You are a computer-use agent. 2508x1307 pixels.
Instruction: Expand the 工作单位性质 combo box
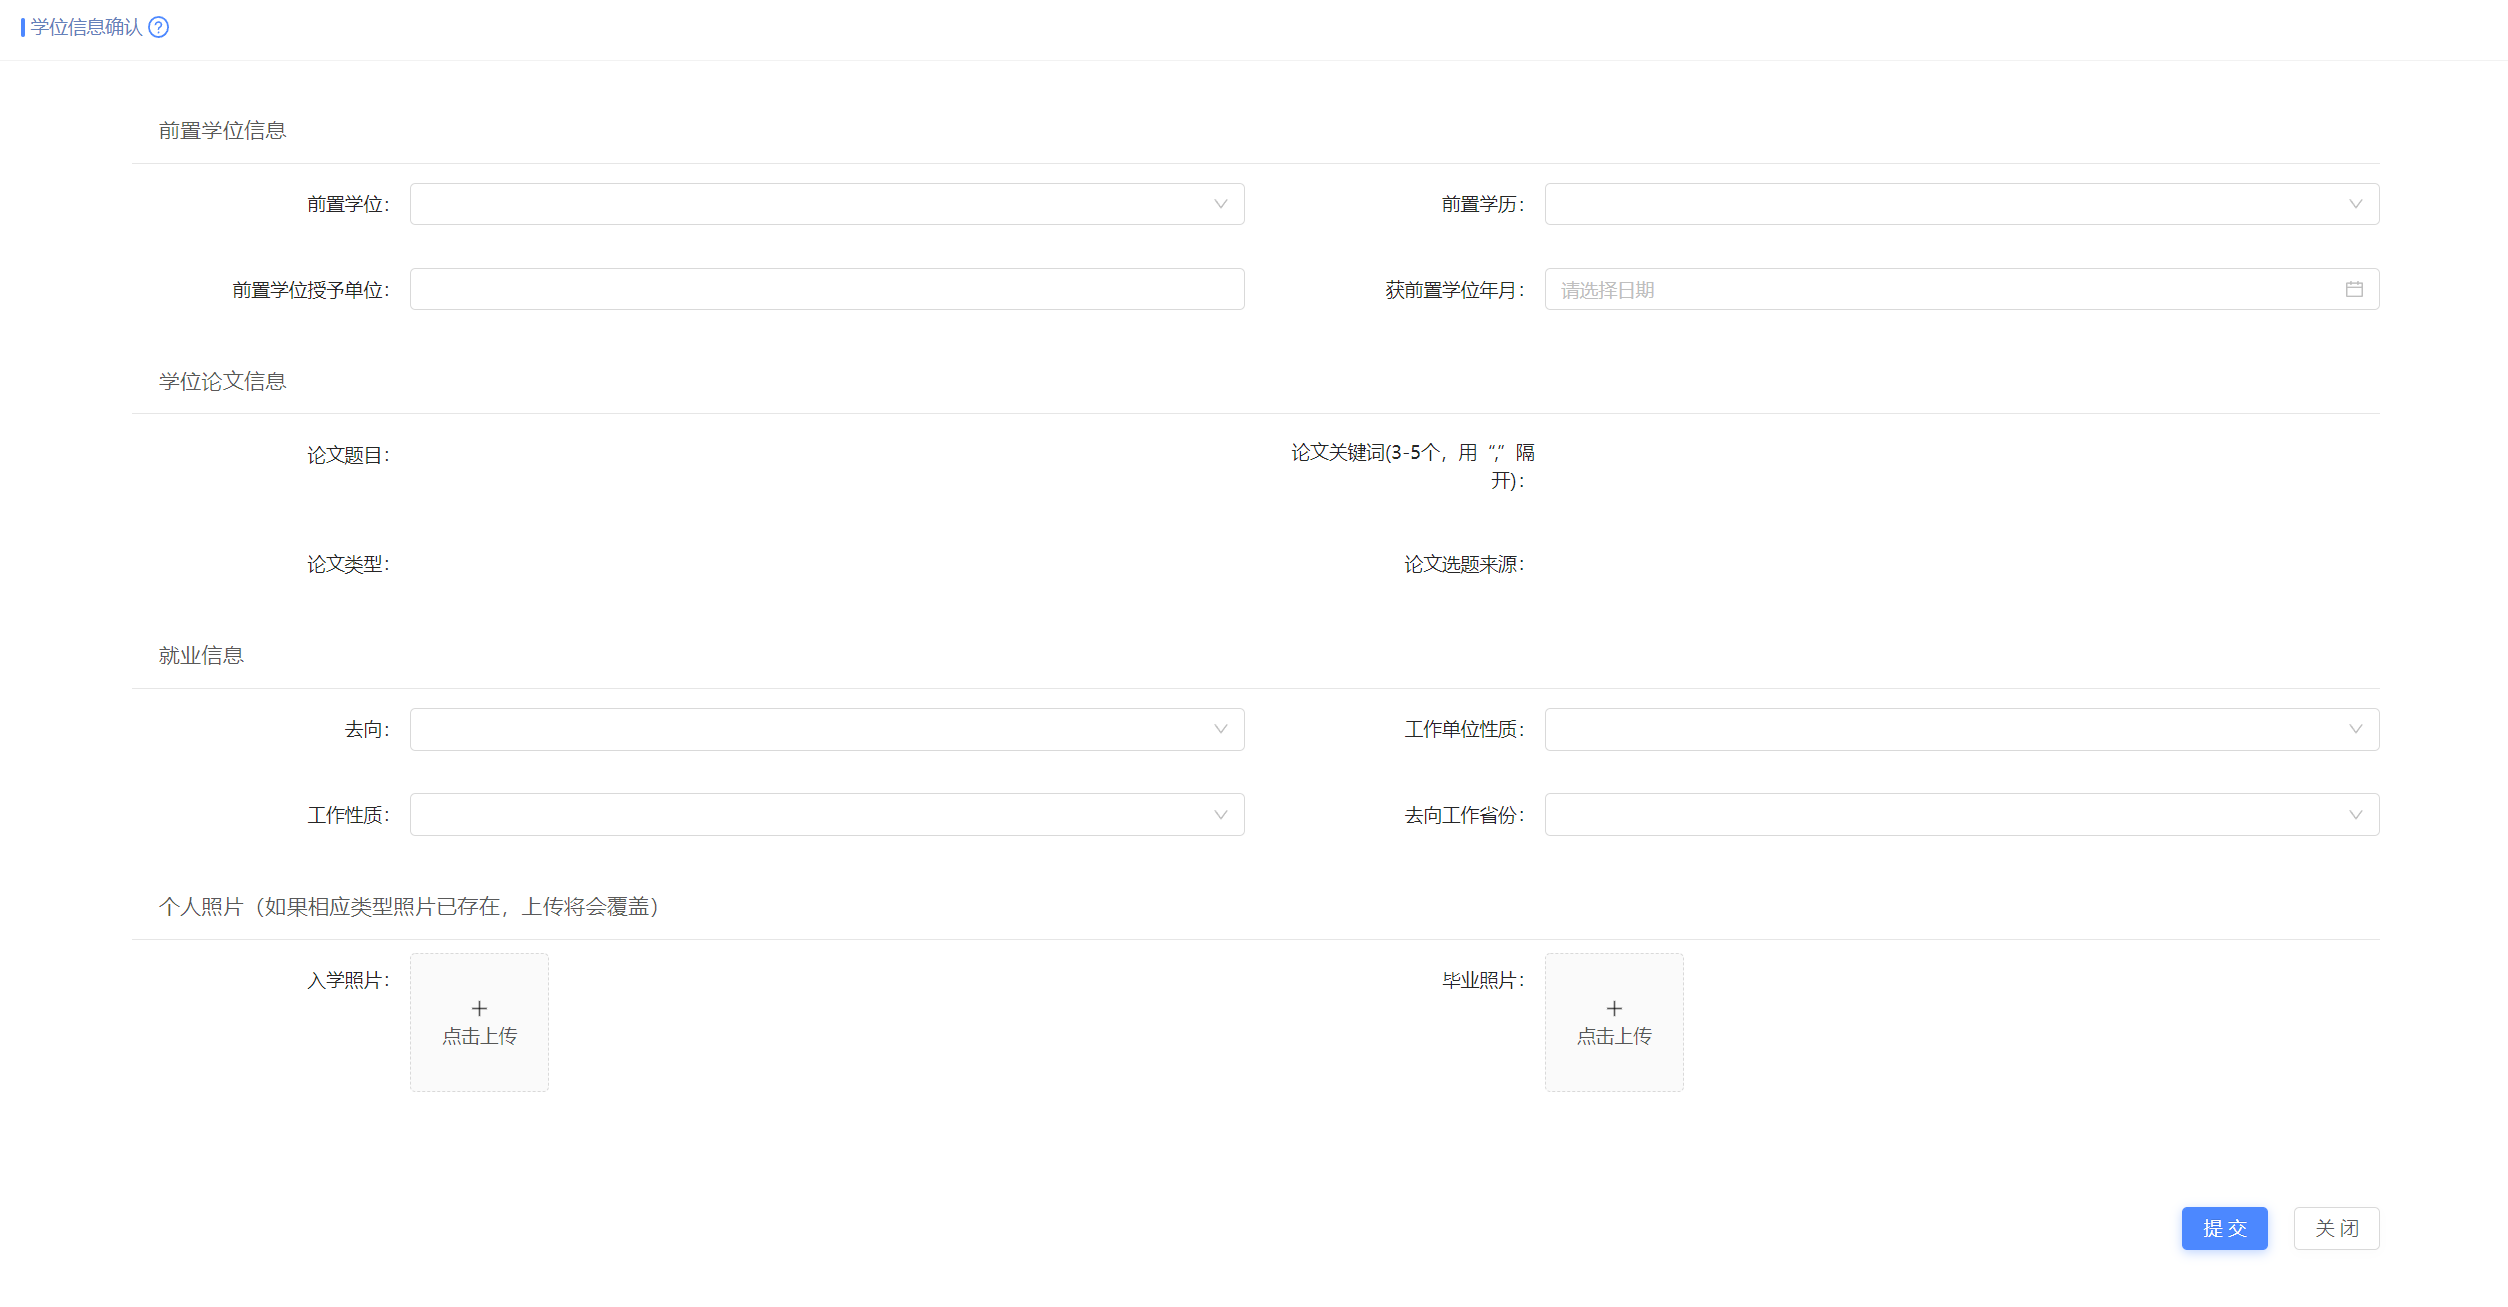1960,729
